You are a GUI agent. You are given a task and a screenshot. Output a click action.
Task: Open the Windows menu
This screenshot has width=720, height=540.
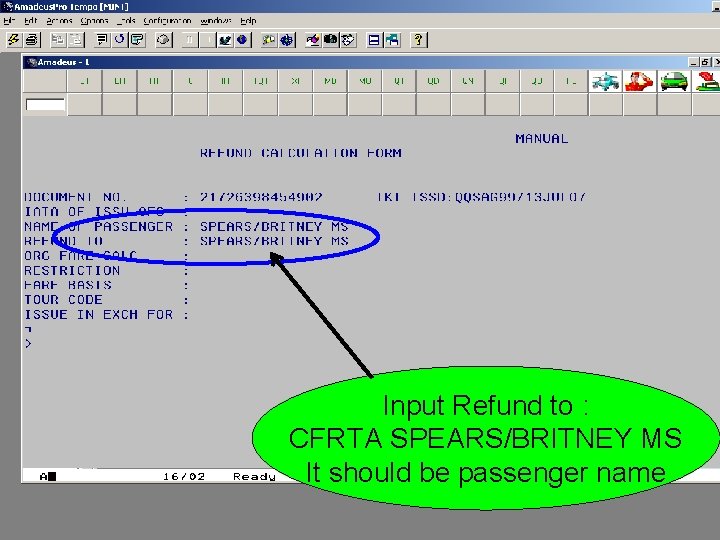coord(215,21)
